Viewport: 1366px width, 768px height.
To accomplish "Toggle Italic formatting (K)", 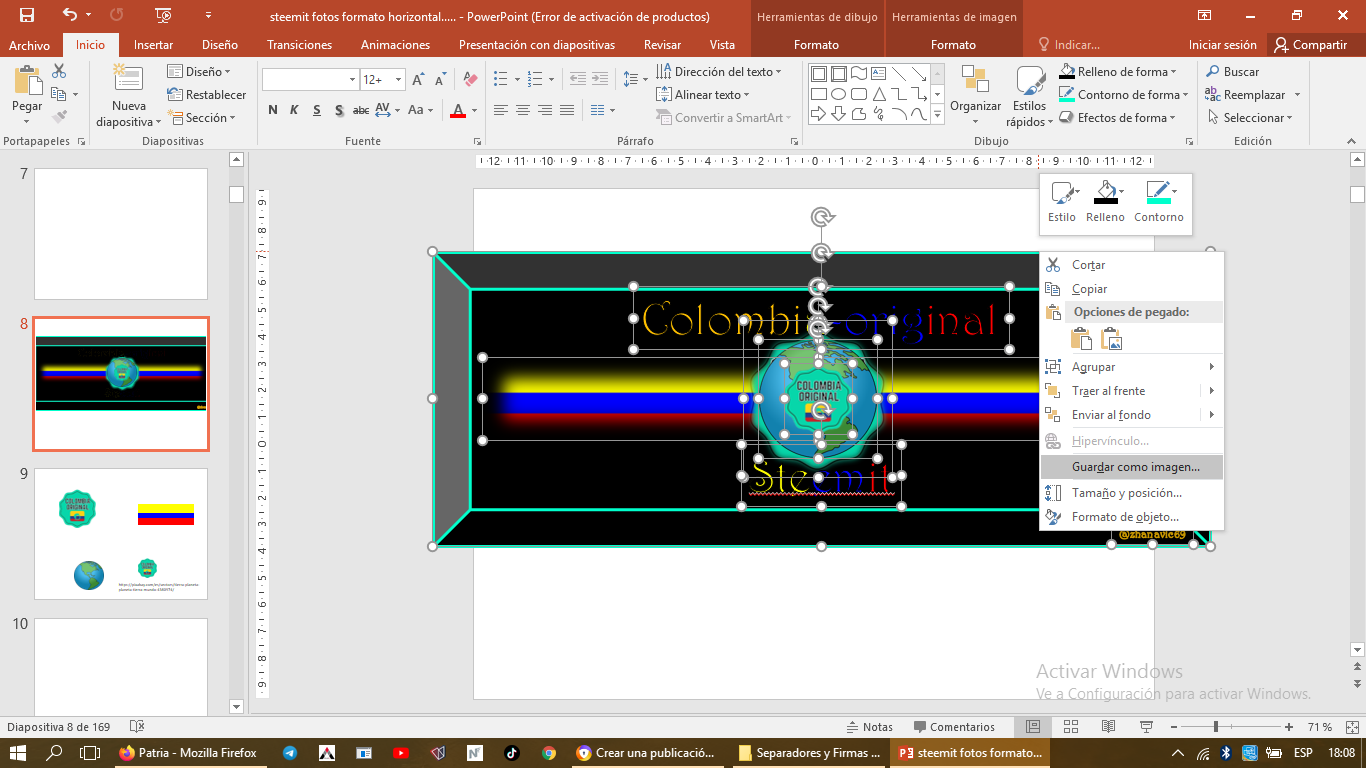I will click(x=295, y=110).
